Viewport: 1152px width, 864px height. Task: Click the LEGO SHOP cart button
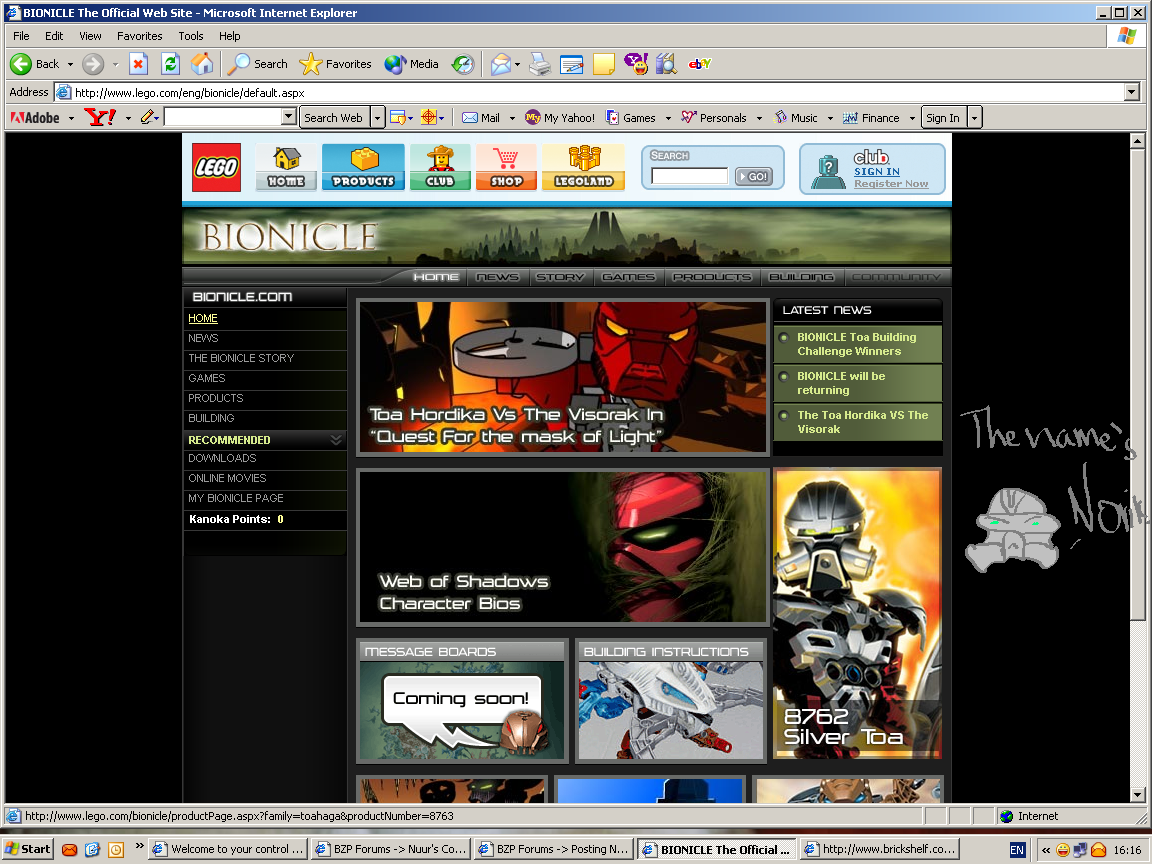pyautogui.click(x=505, y=168)
